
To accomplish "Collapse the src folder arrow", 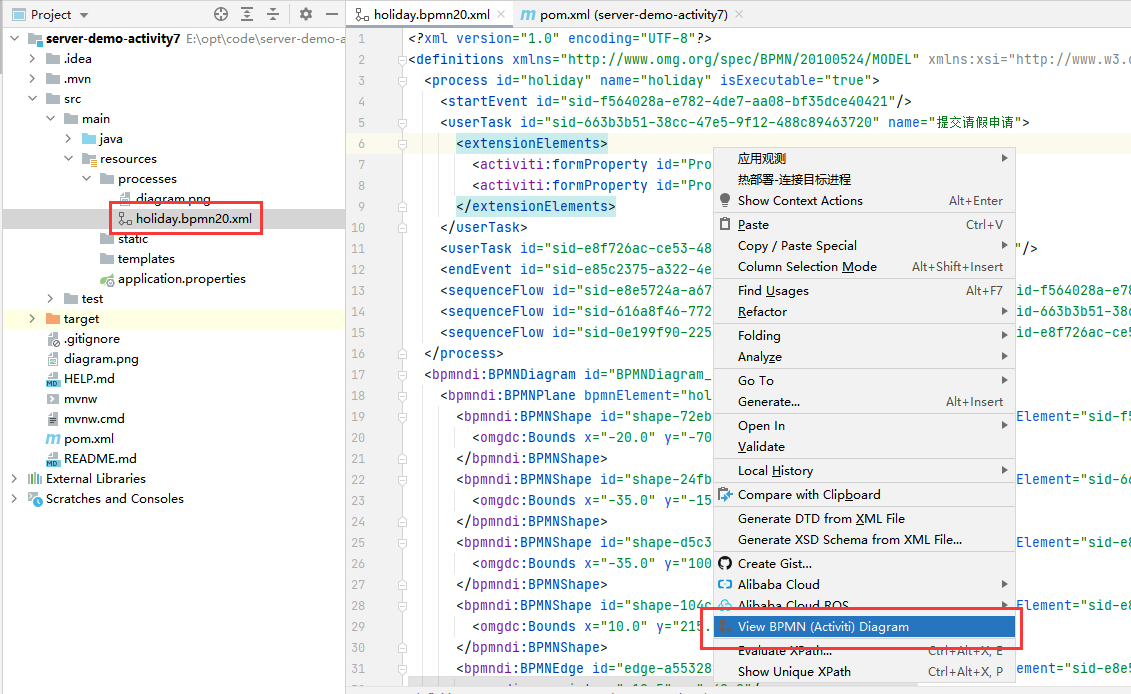I will tap(32, 99).
